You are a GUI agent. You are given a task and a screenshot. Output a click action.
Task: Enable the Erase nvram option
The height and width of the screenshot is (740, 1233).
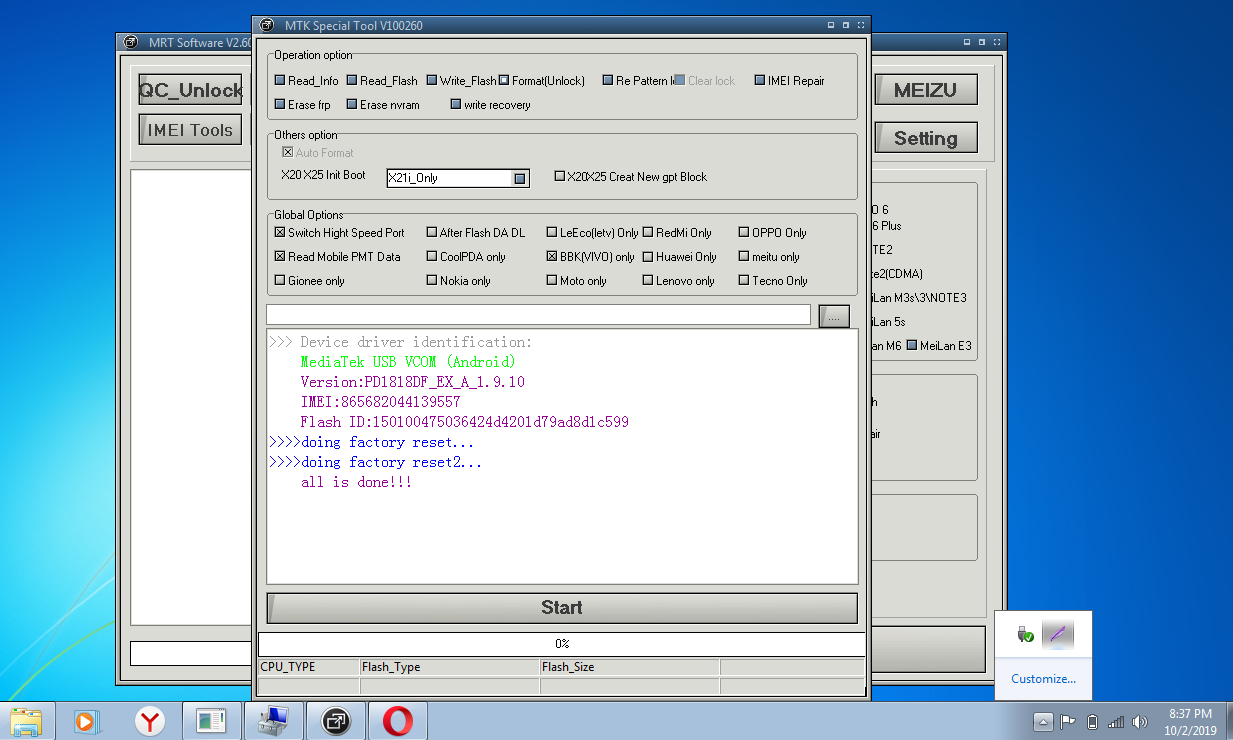[x=352, y=105]
